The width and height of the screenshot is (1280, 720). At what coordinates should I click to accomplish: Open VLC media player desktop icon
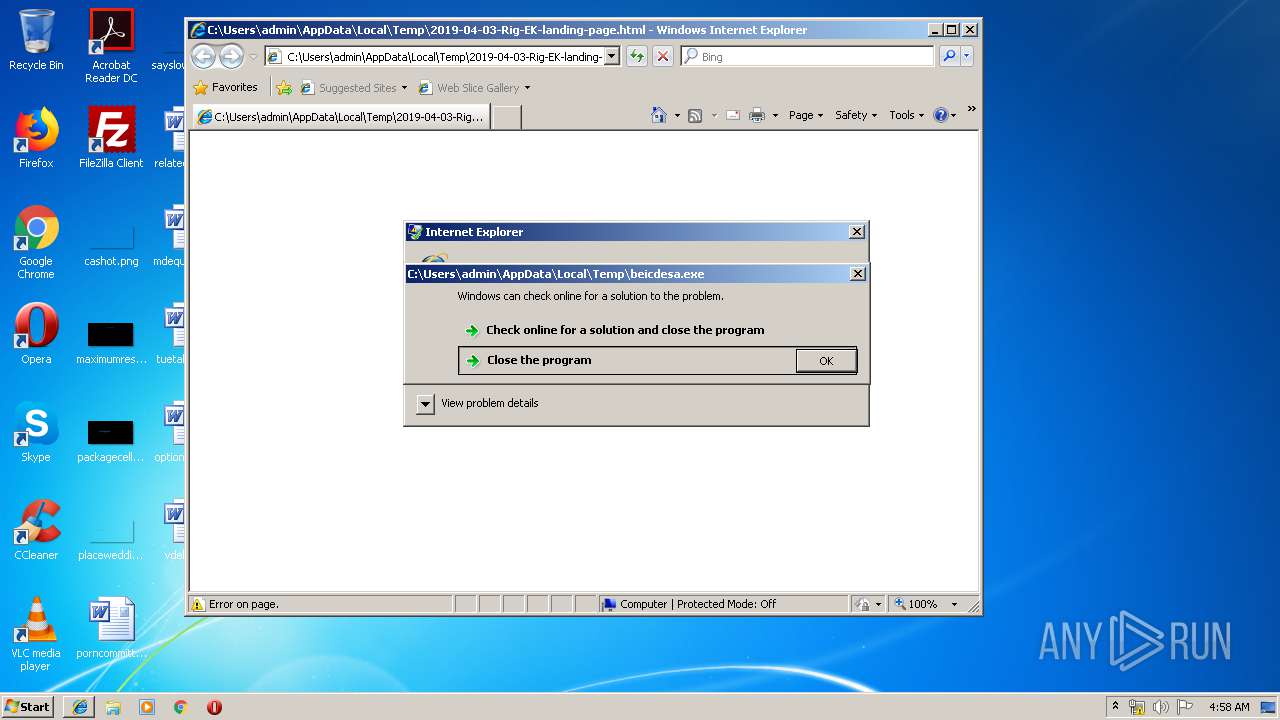click(36, 634)
